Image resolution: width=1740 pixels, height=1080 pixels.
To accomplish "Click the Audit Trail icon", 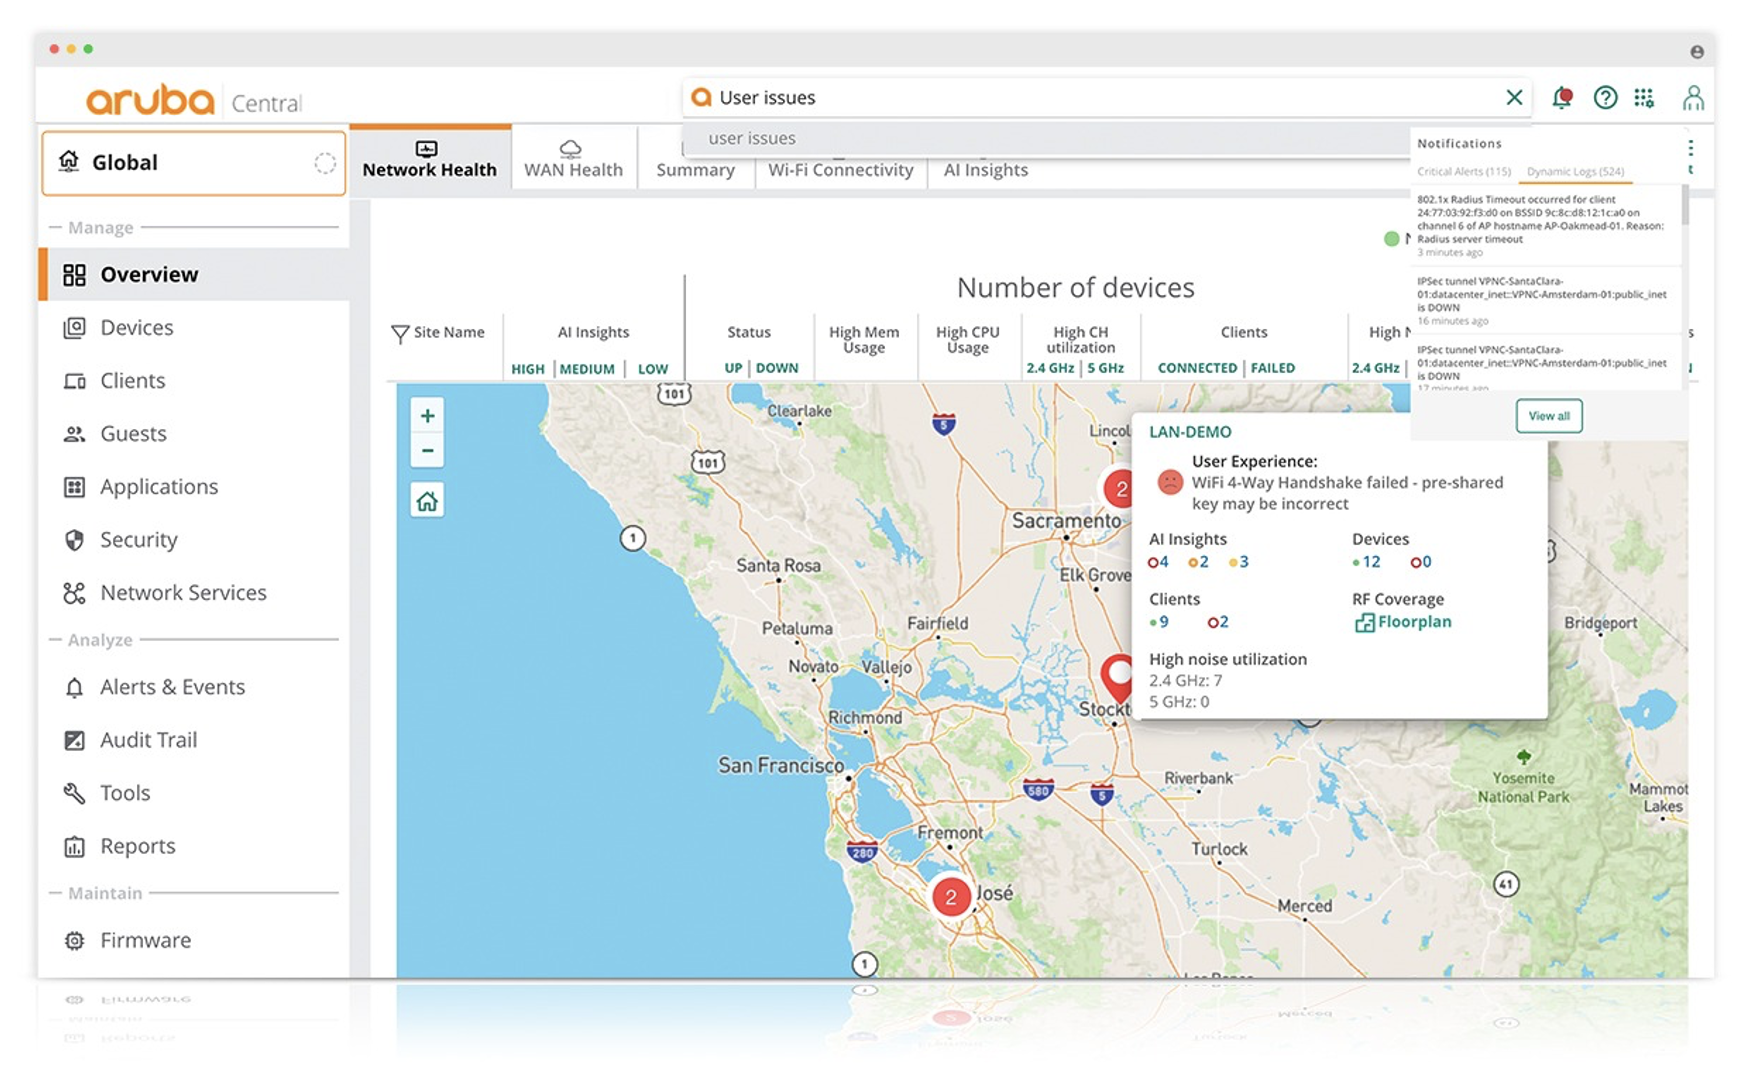I will pyautogui.click(x=74, y=740).
